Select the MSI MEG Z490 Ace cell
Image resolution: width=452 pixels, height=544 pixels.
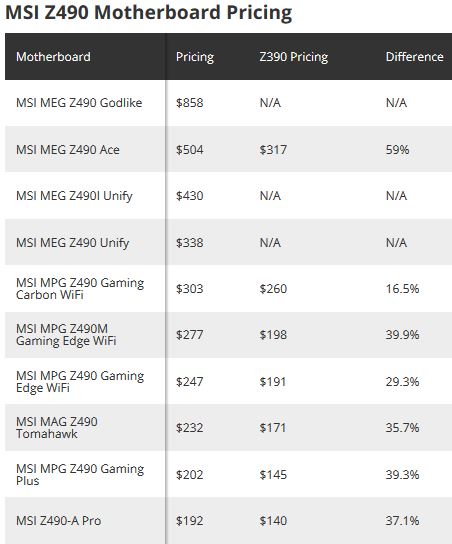68,150
